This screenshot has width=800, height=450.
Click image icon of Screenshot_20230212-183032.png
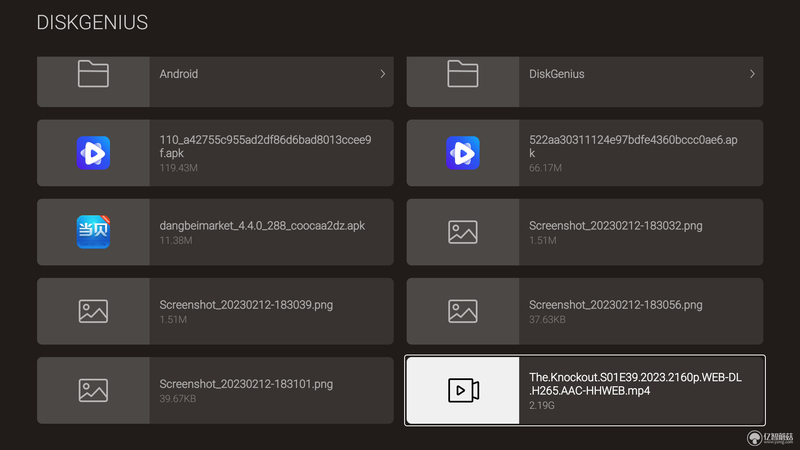(463, 232)
